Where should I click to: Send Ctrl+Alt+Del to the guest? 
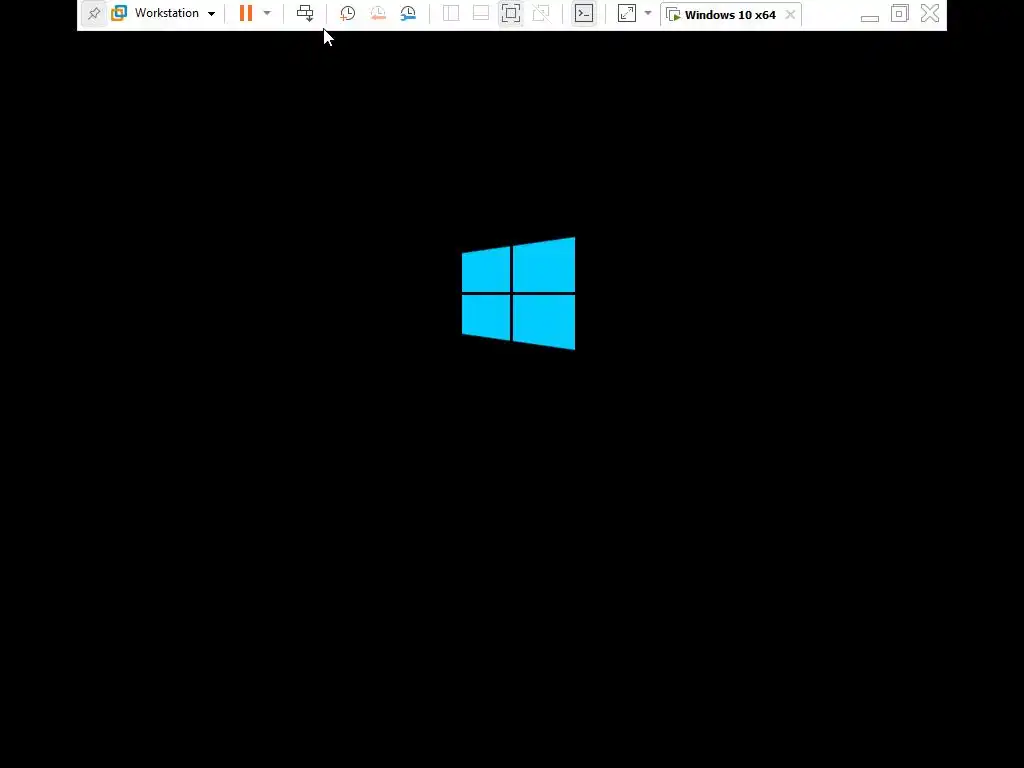pos(305,13)
